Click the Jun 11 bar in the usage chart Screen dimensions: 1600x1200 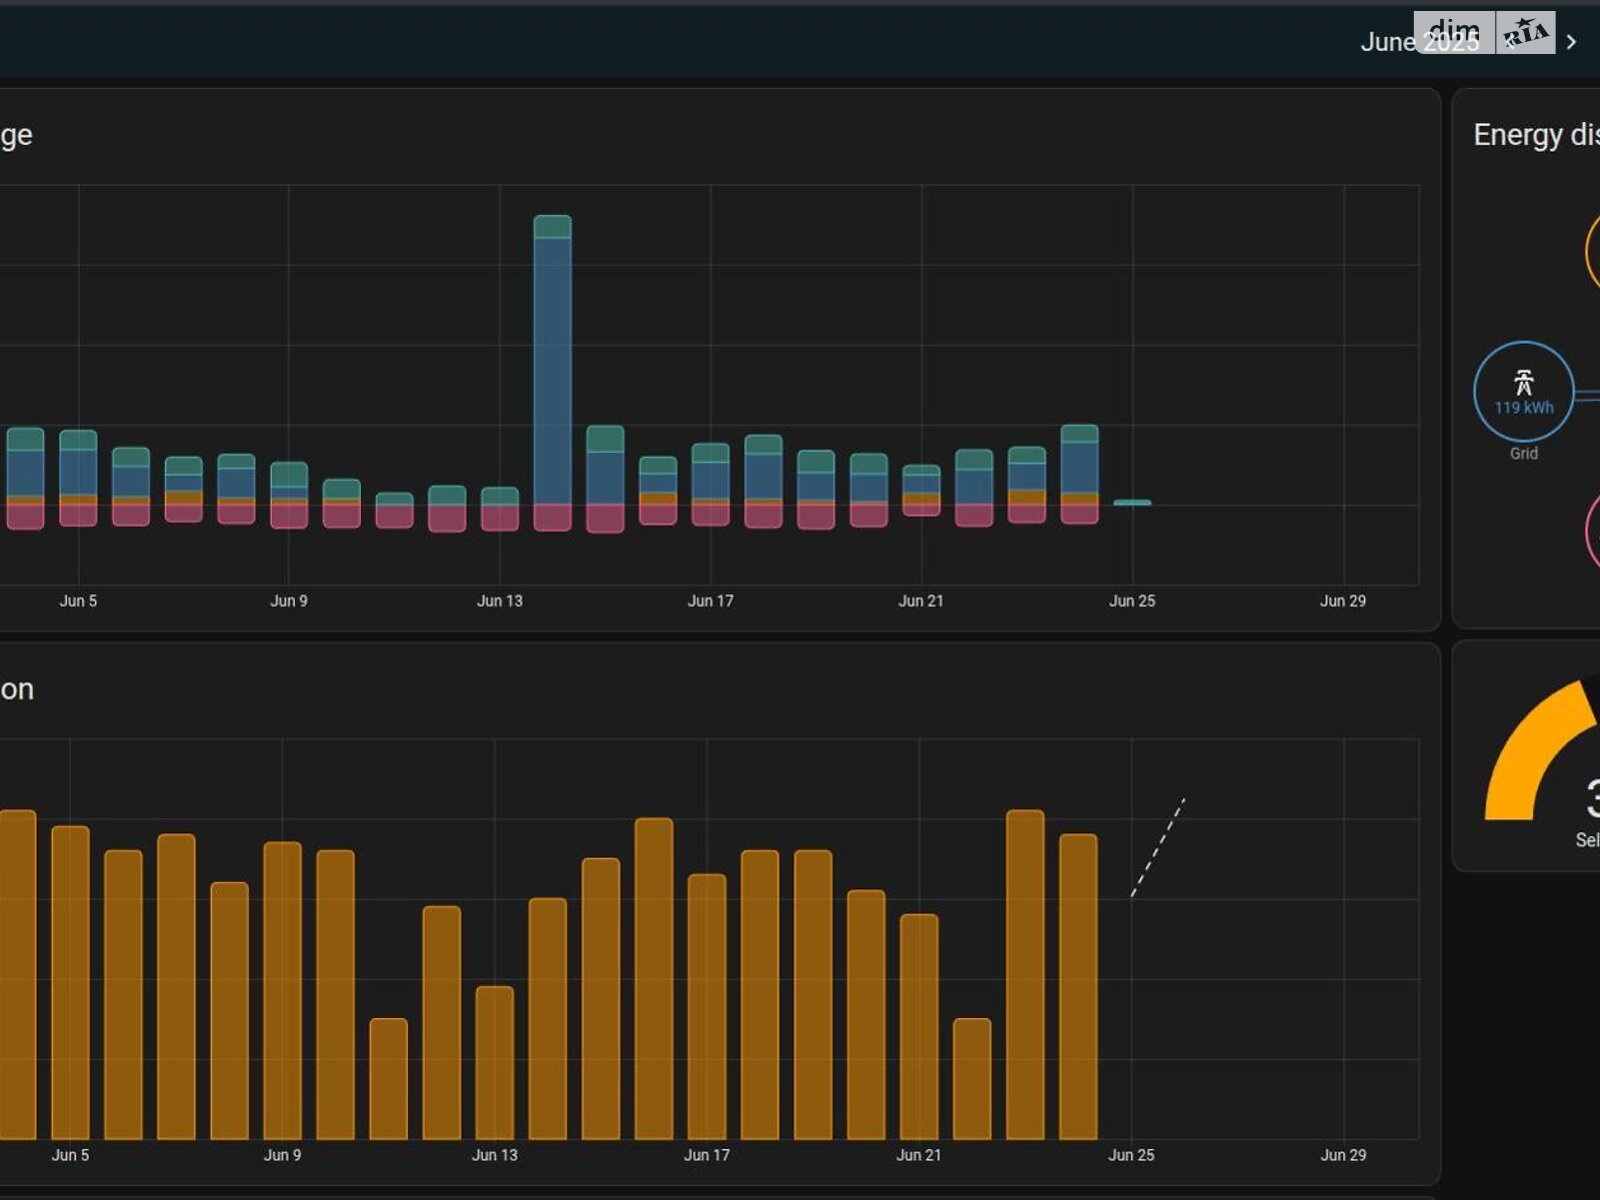click(x=394, y=510)
